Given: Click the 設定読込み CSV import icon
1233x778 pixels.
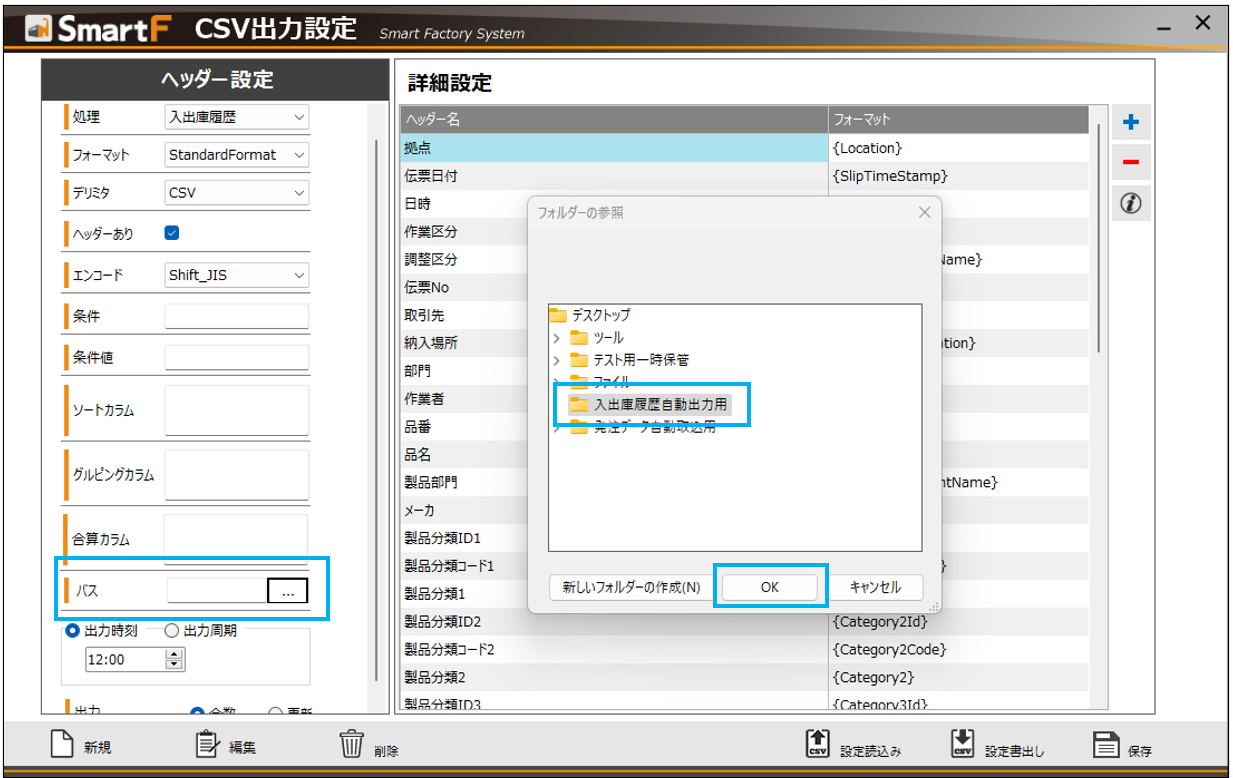Looking at the screenshot, I should coord(817,745).
